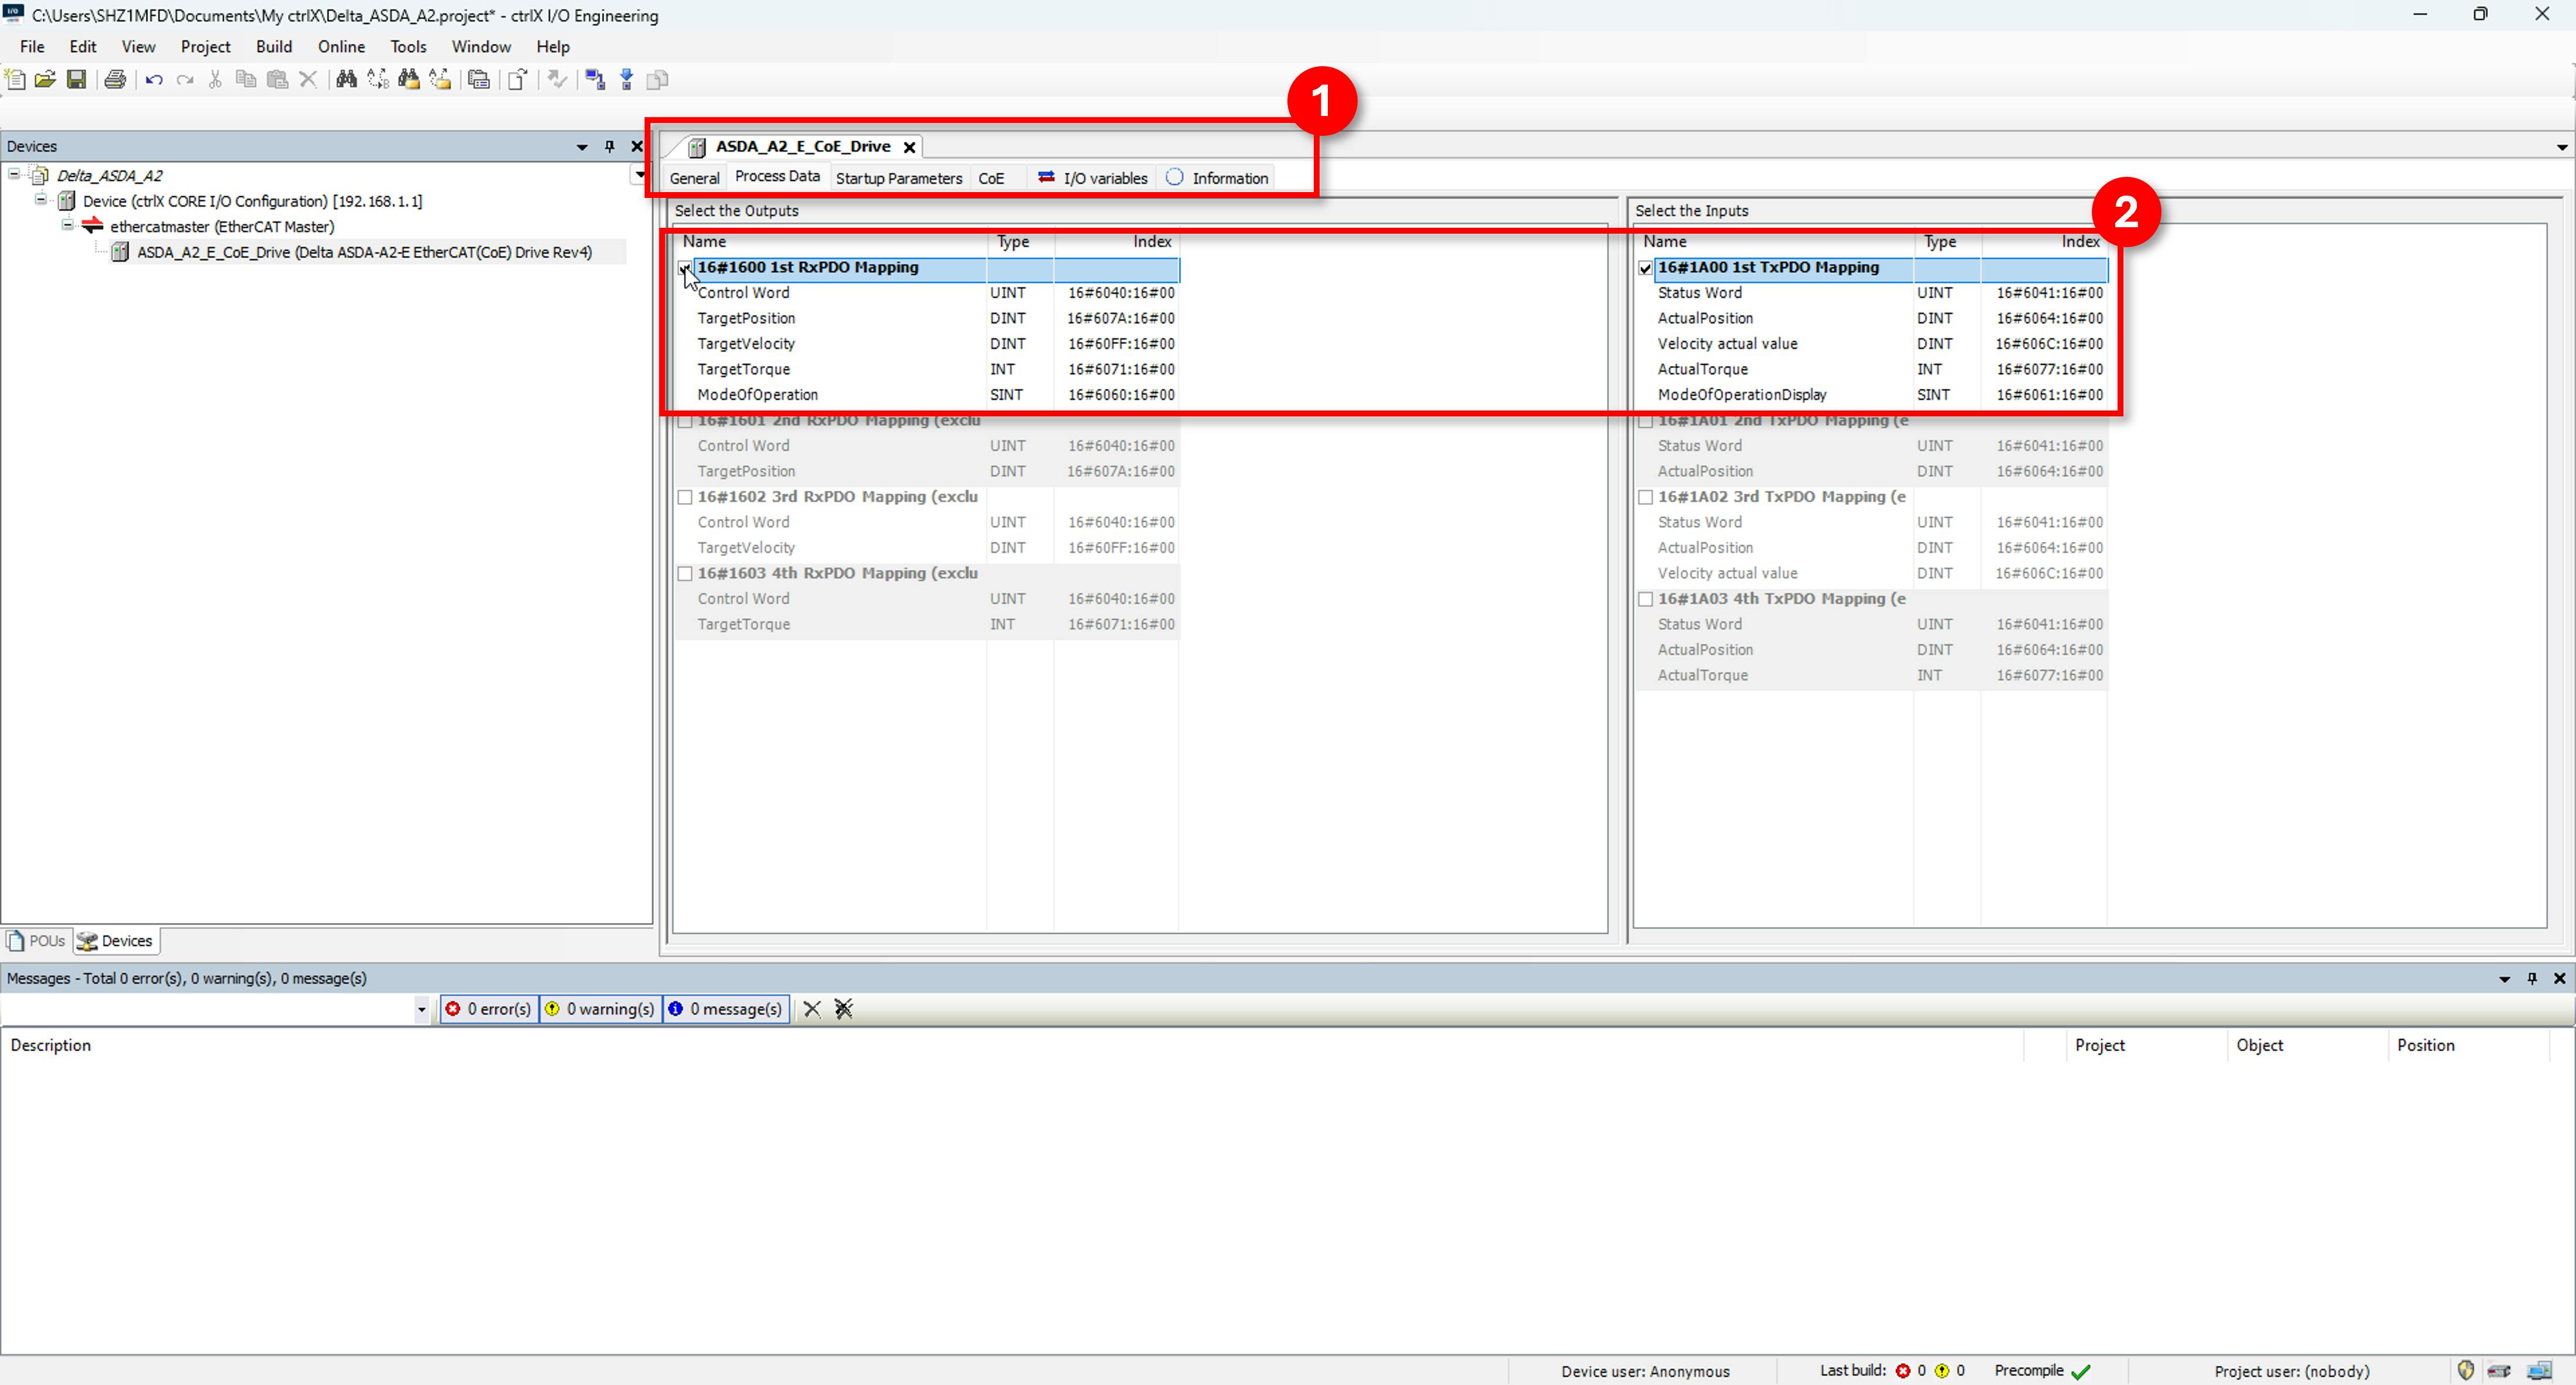Click the Undo arrow icon

click(154, 80)
